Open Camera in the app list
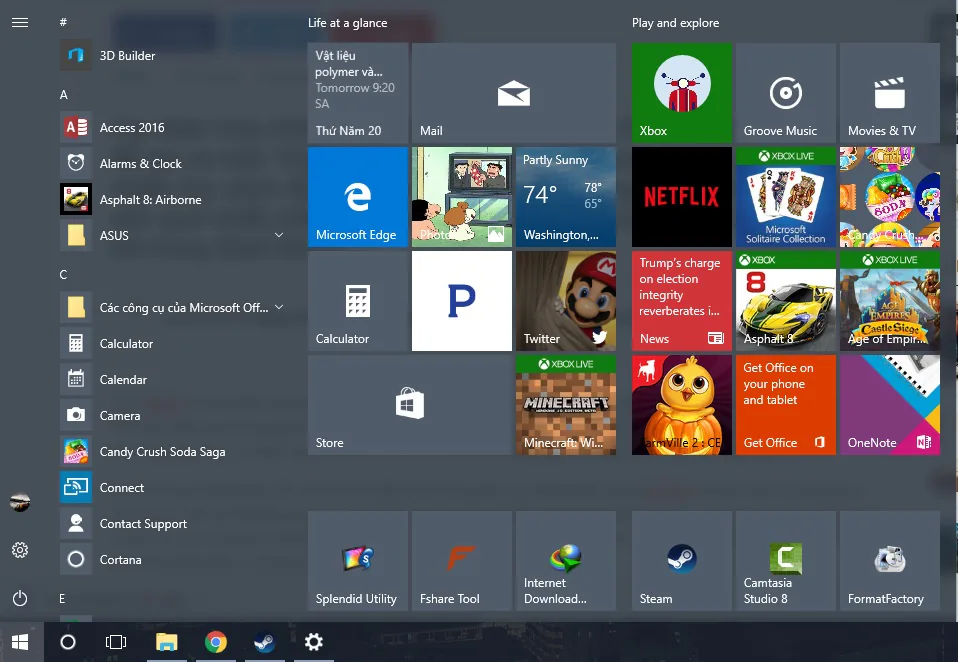 click(174, 415)
